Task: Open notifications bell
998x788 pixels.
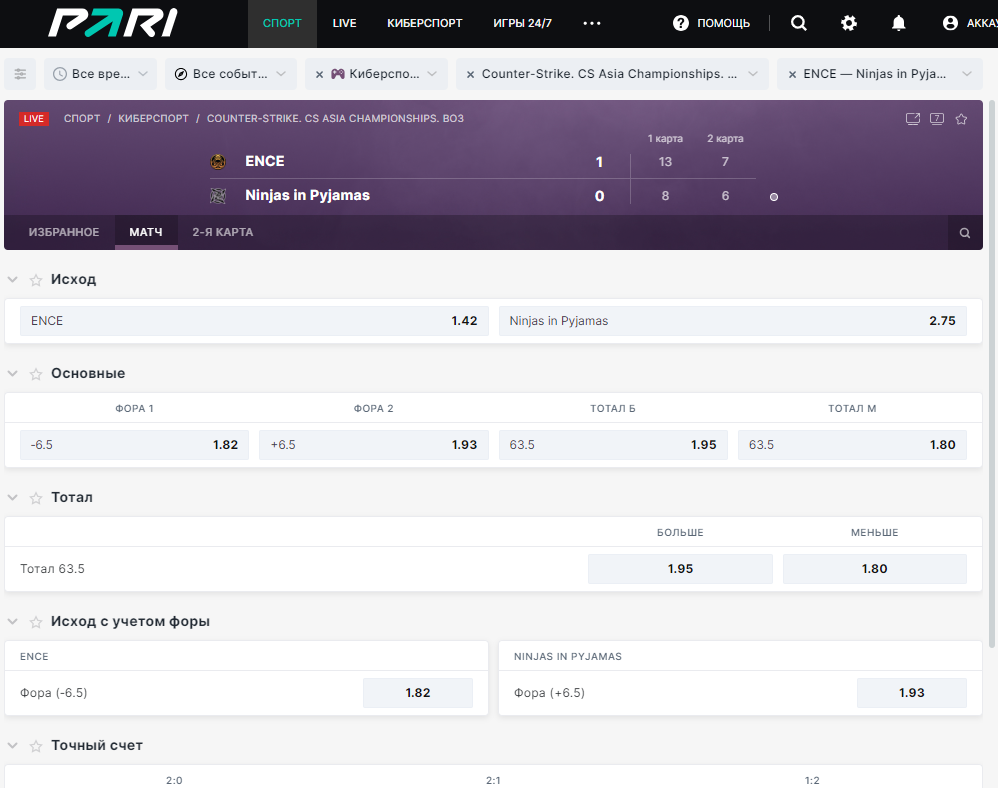Action: click(898, 24)
